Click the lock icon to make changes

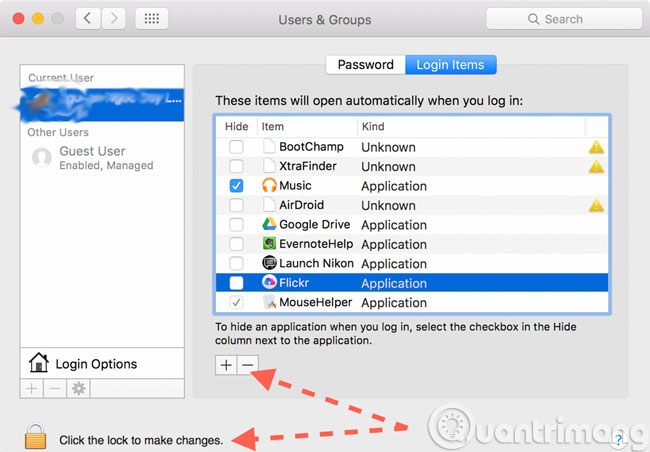35,436
